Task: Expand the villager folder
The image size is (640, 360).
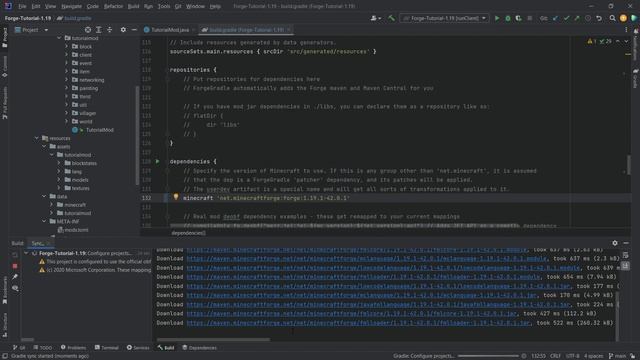Action: click(67, 113)
